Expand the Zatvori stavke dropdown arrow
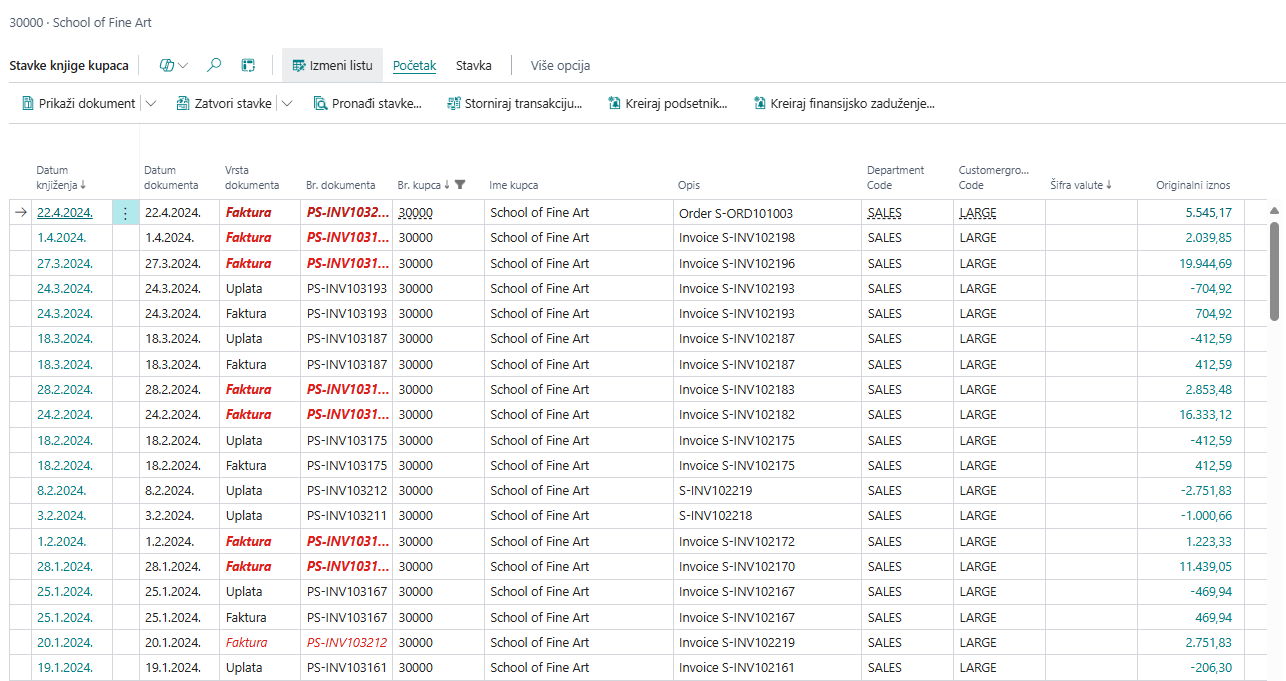The height and width of the screenshot is (681, 1286). pos(287,103)
